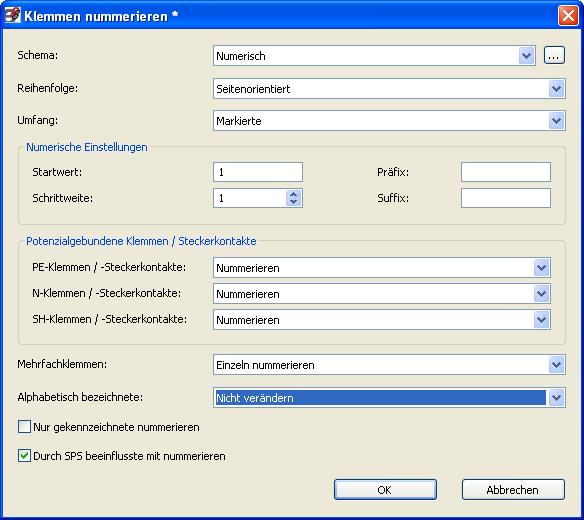The width and height of the screenshot is (584, 520).
Task: Click into the Präfix text field
Action: (x=506, y=172)
